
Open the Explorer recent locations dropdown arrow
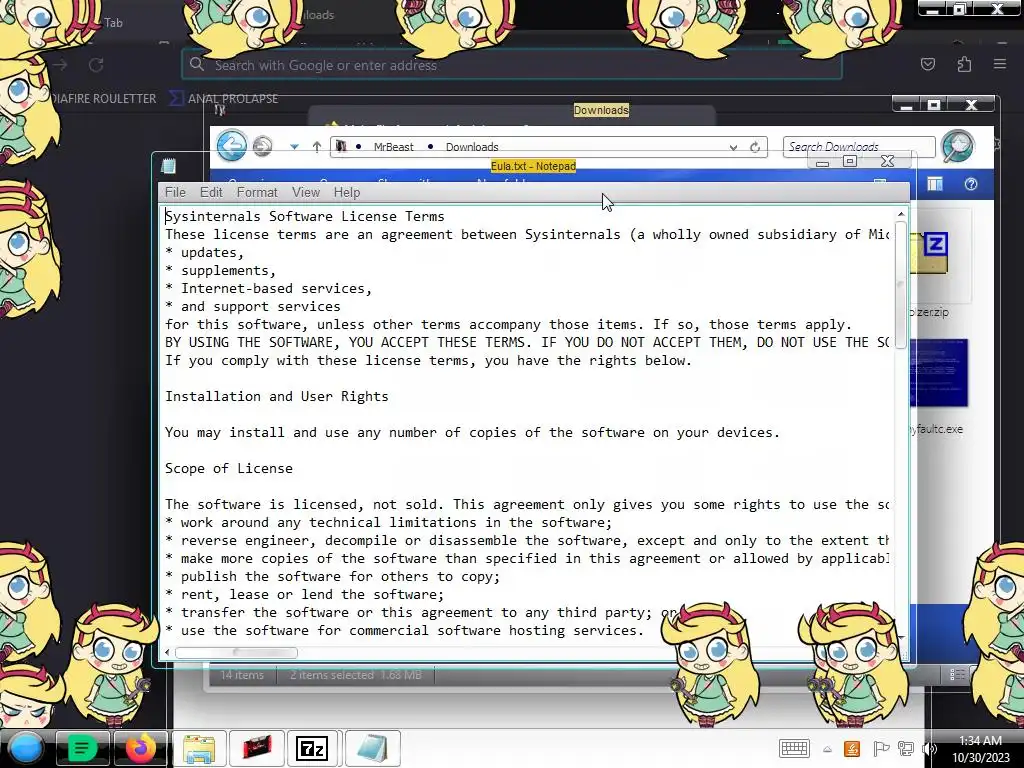pyautogui.click(x=295, y=147)
